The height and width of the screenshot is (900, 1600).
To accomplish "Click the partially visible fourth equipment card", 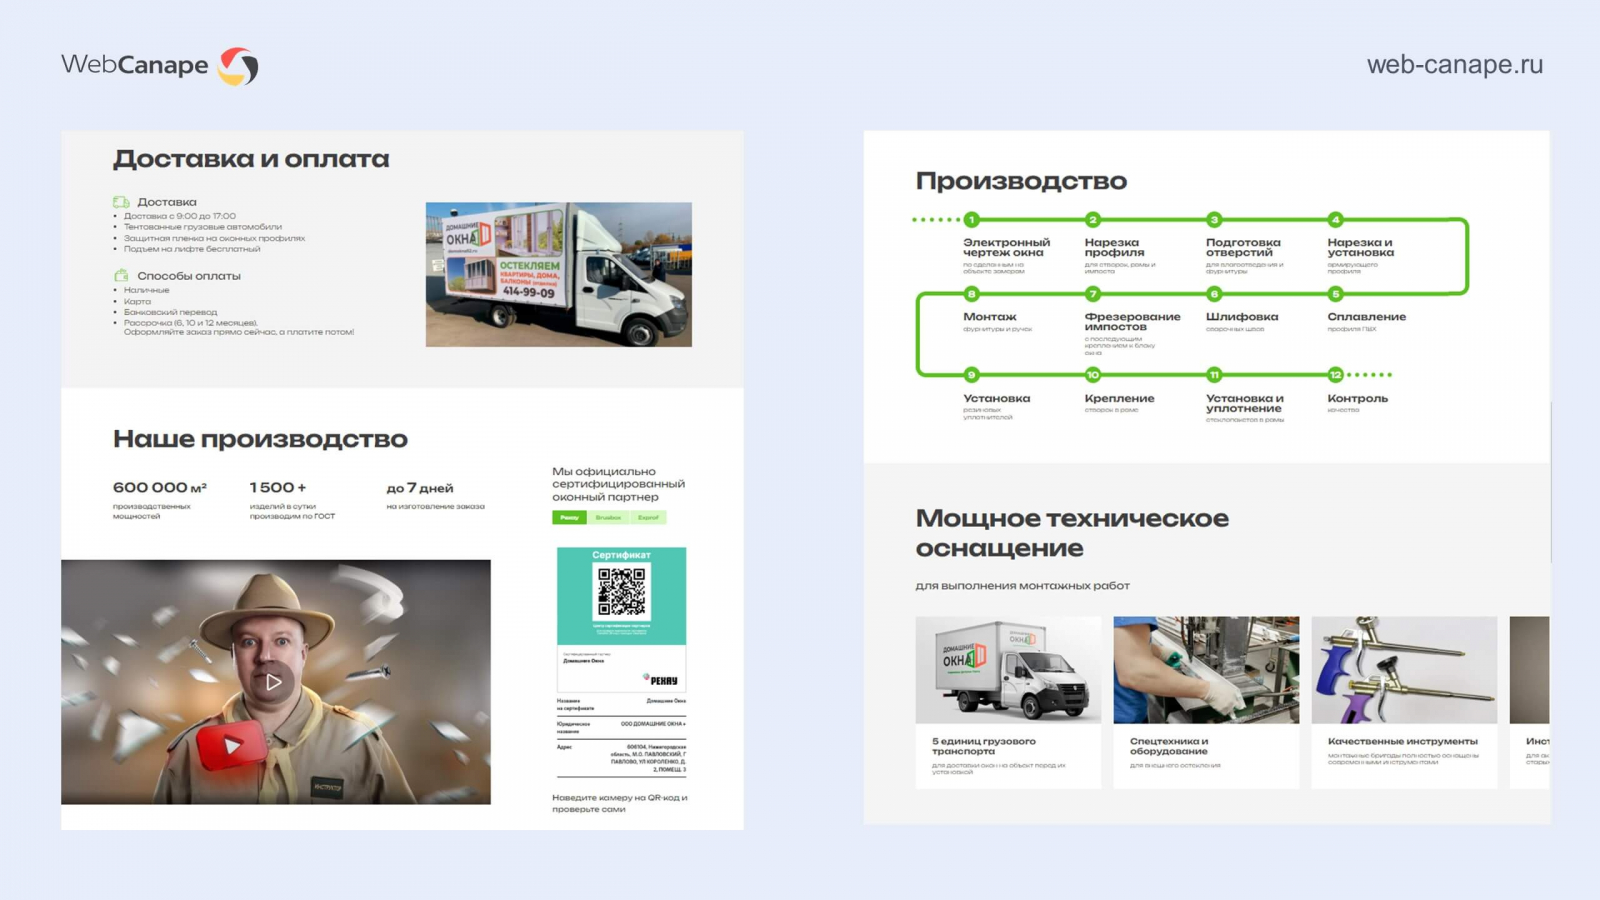I will click(x=1529, y=702).
